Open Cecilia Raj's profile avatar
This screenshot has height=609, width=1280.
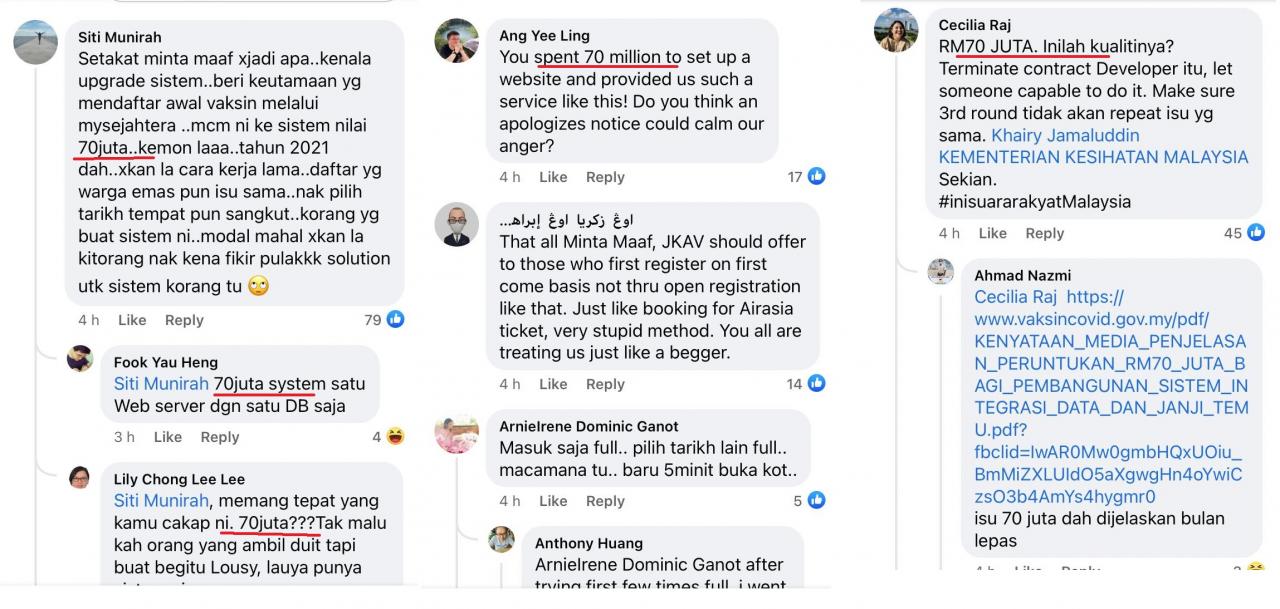pos(895,30)
